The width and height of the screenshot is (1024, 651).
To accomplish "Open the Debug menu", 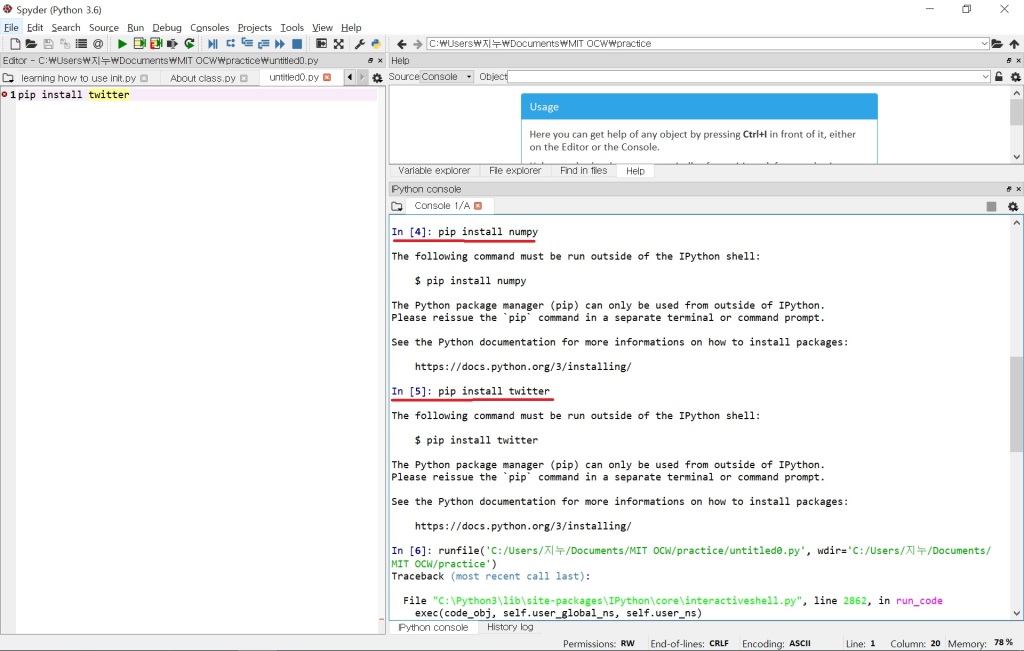I will tap(167, 27).
